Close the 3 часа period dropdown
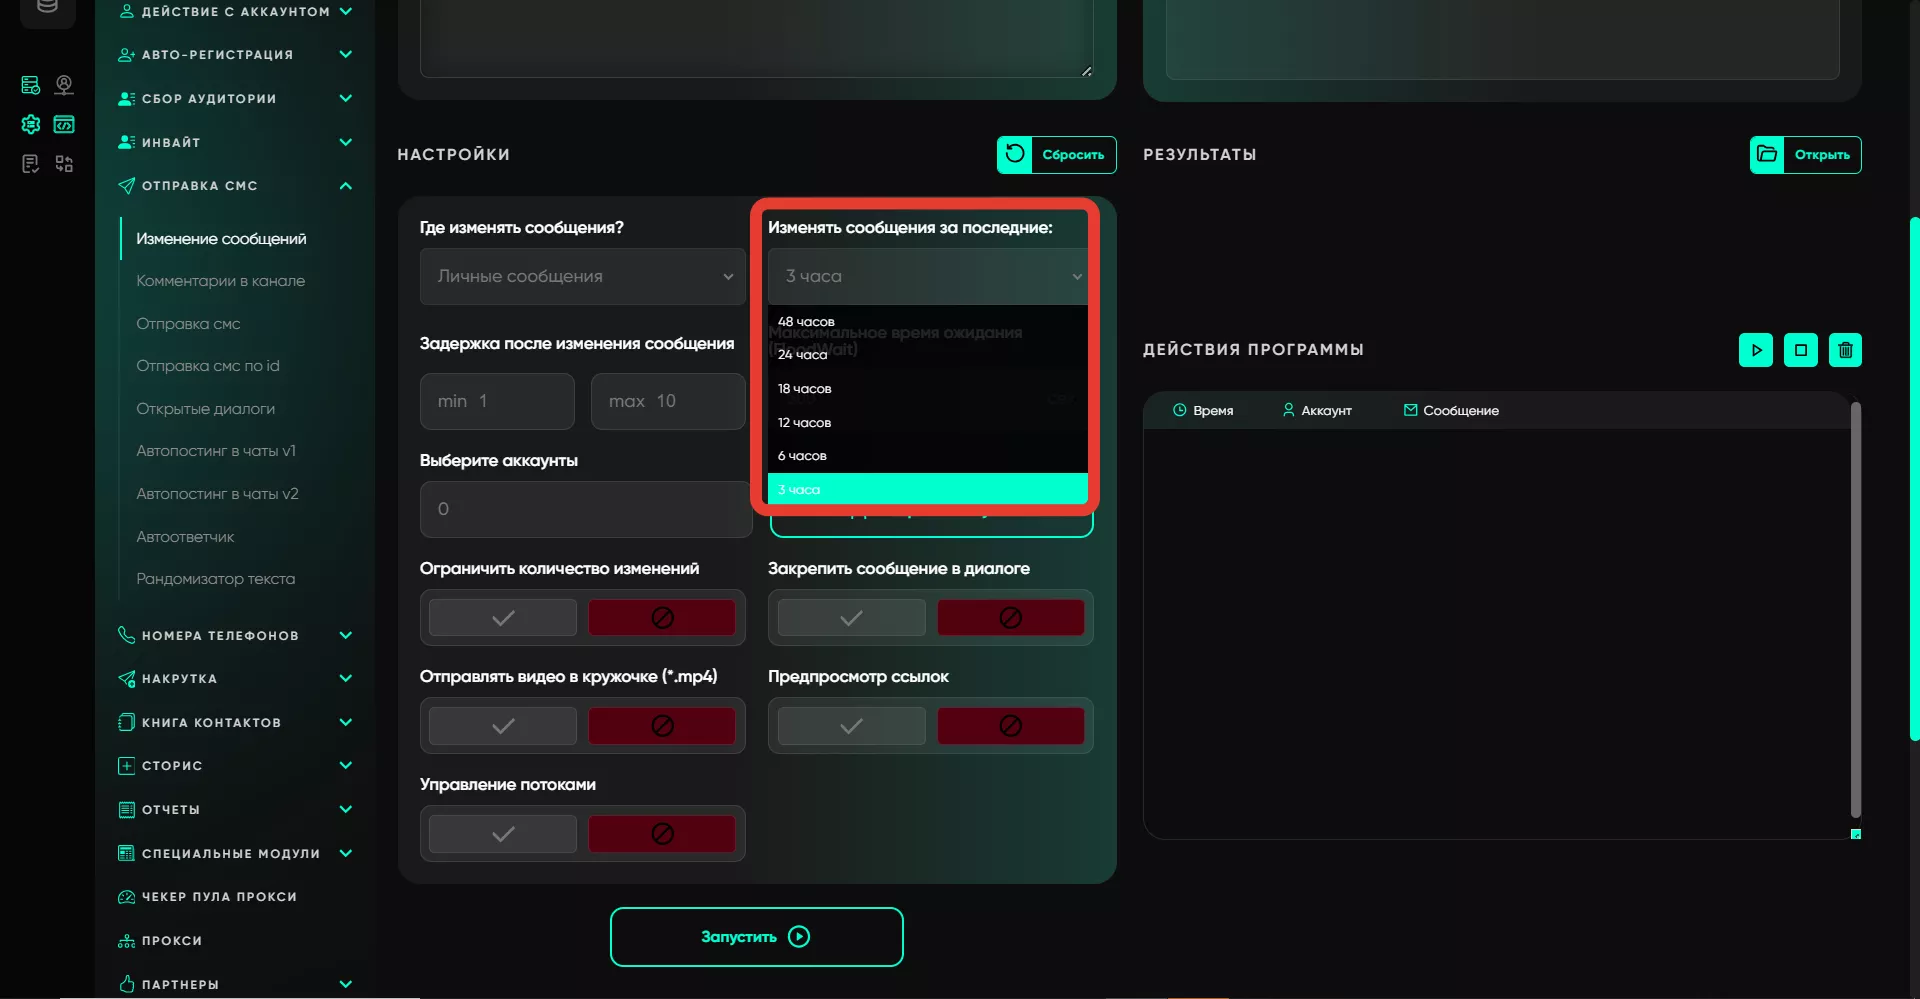This screenshot has width=1920, height=999. pos(928,276)
